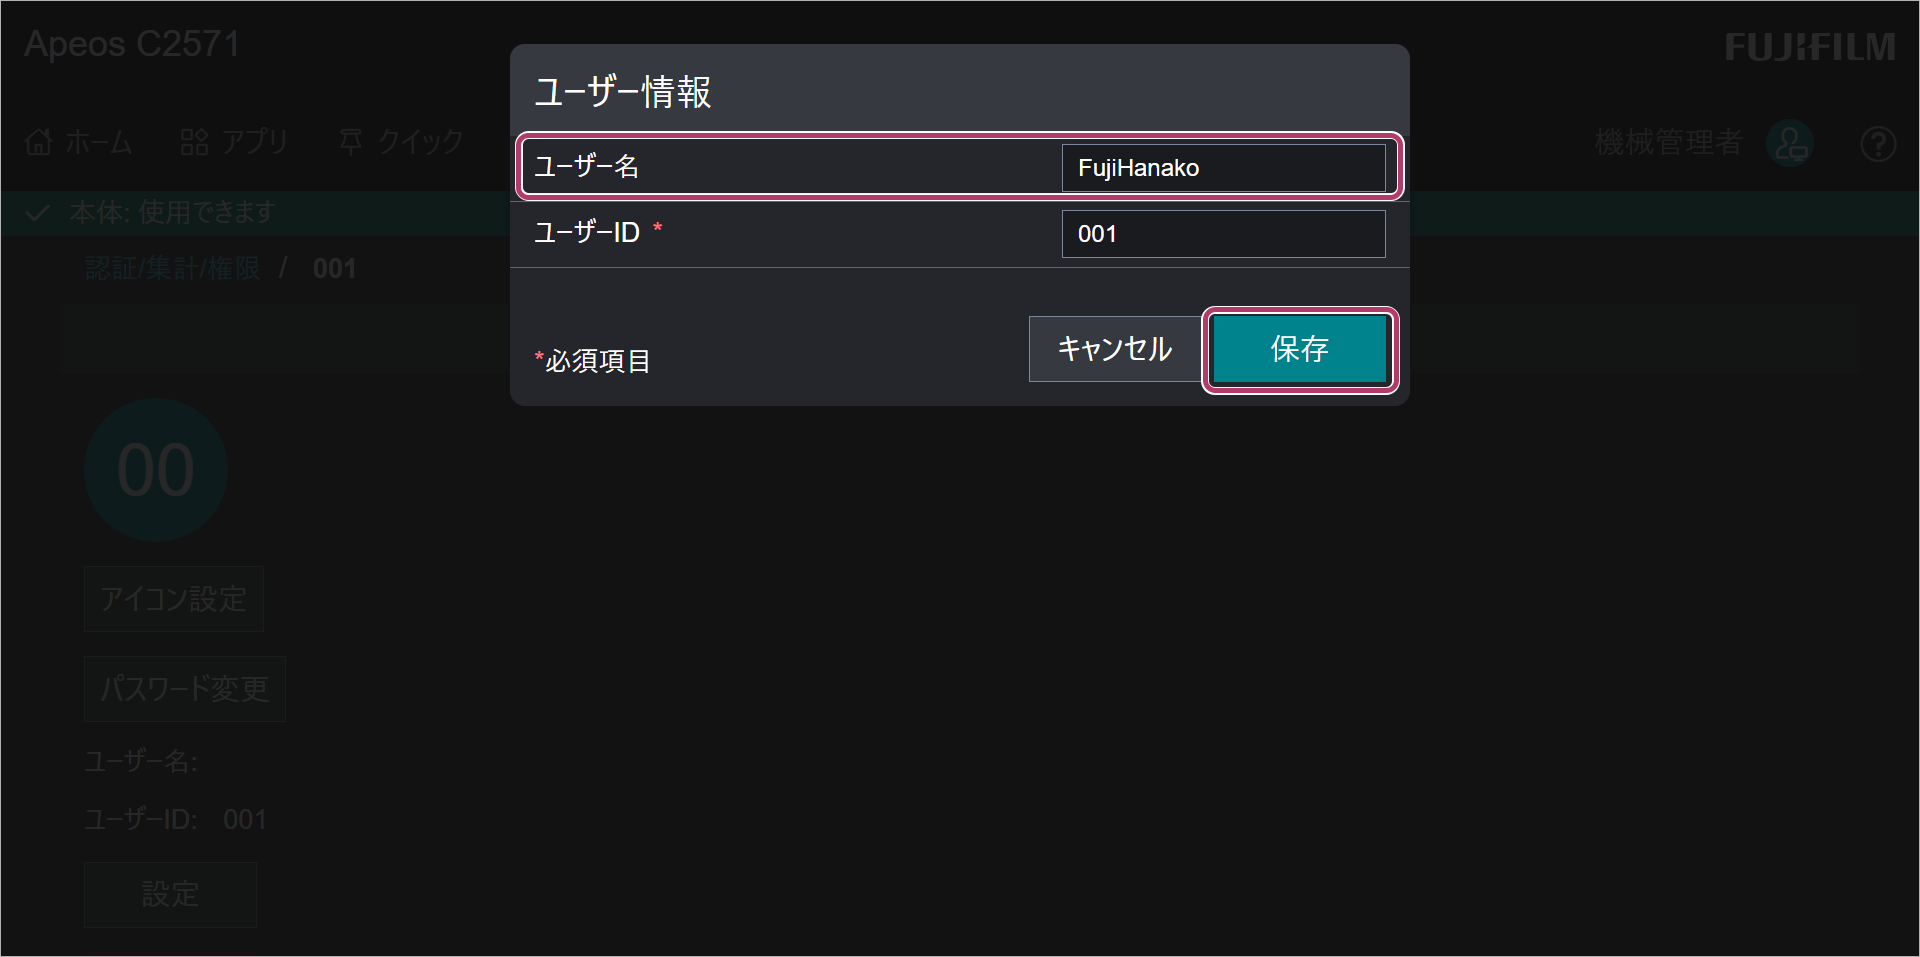This screenshot has width=1920, height=957.
Task: Click the FUJIFILM logo
Action: [1810, 47]
